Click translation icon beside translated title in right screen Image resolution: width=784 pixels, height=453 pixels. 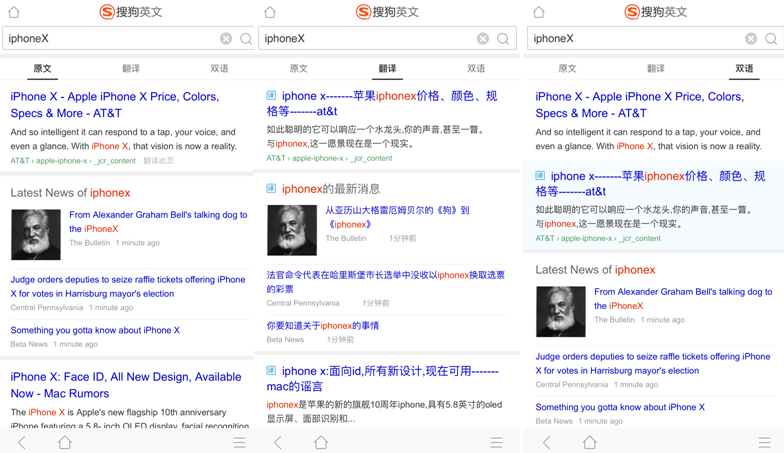(x=540, y=175)
